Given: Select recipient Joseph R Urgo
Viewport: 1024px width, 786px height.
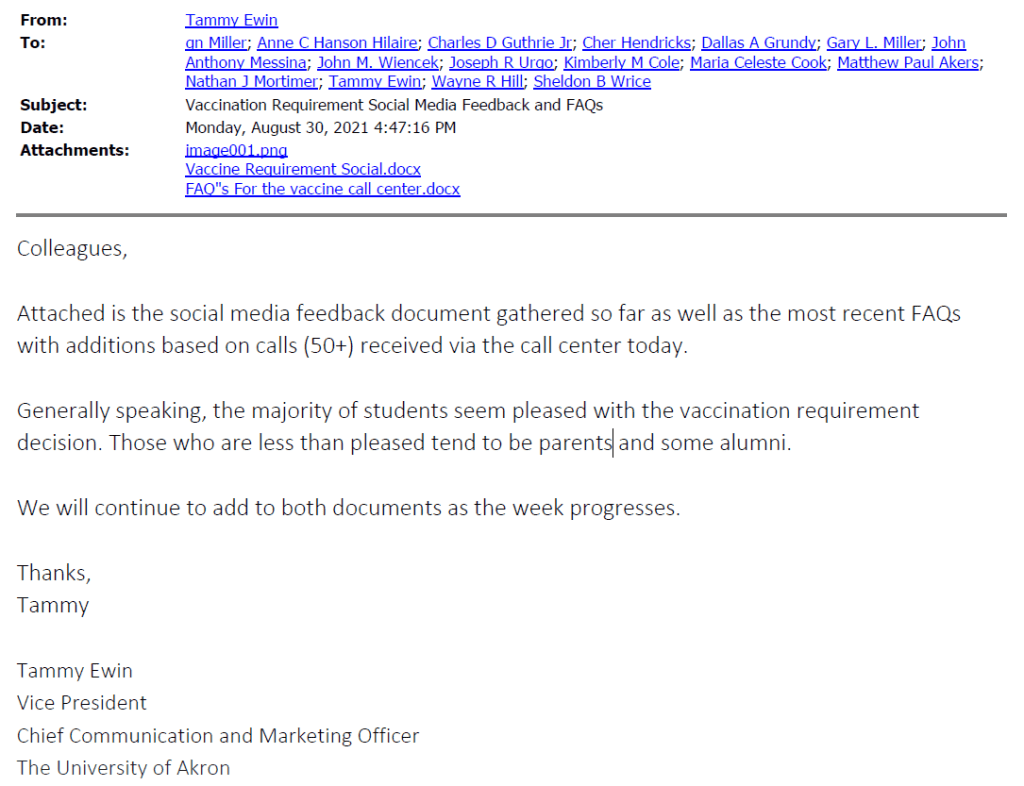Looking at the screenshot, I should [501, 62].
